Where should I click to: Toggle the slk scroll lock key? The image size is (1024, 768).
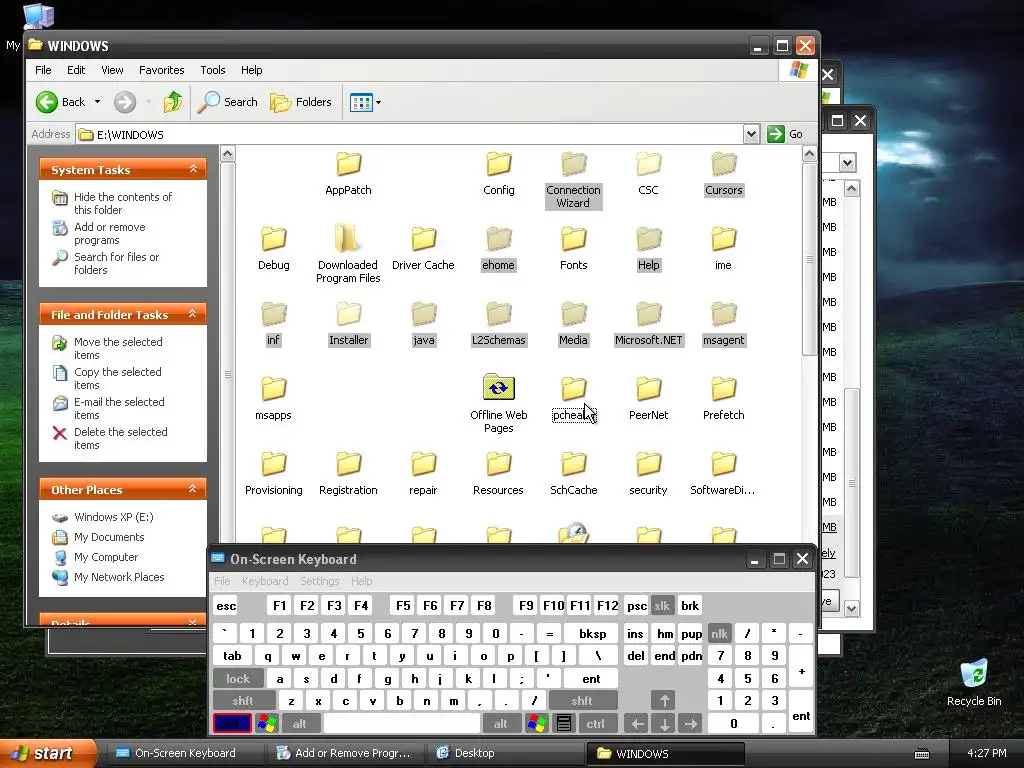click(x=662, y=605)
